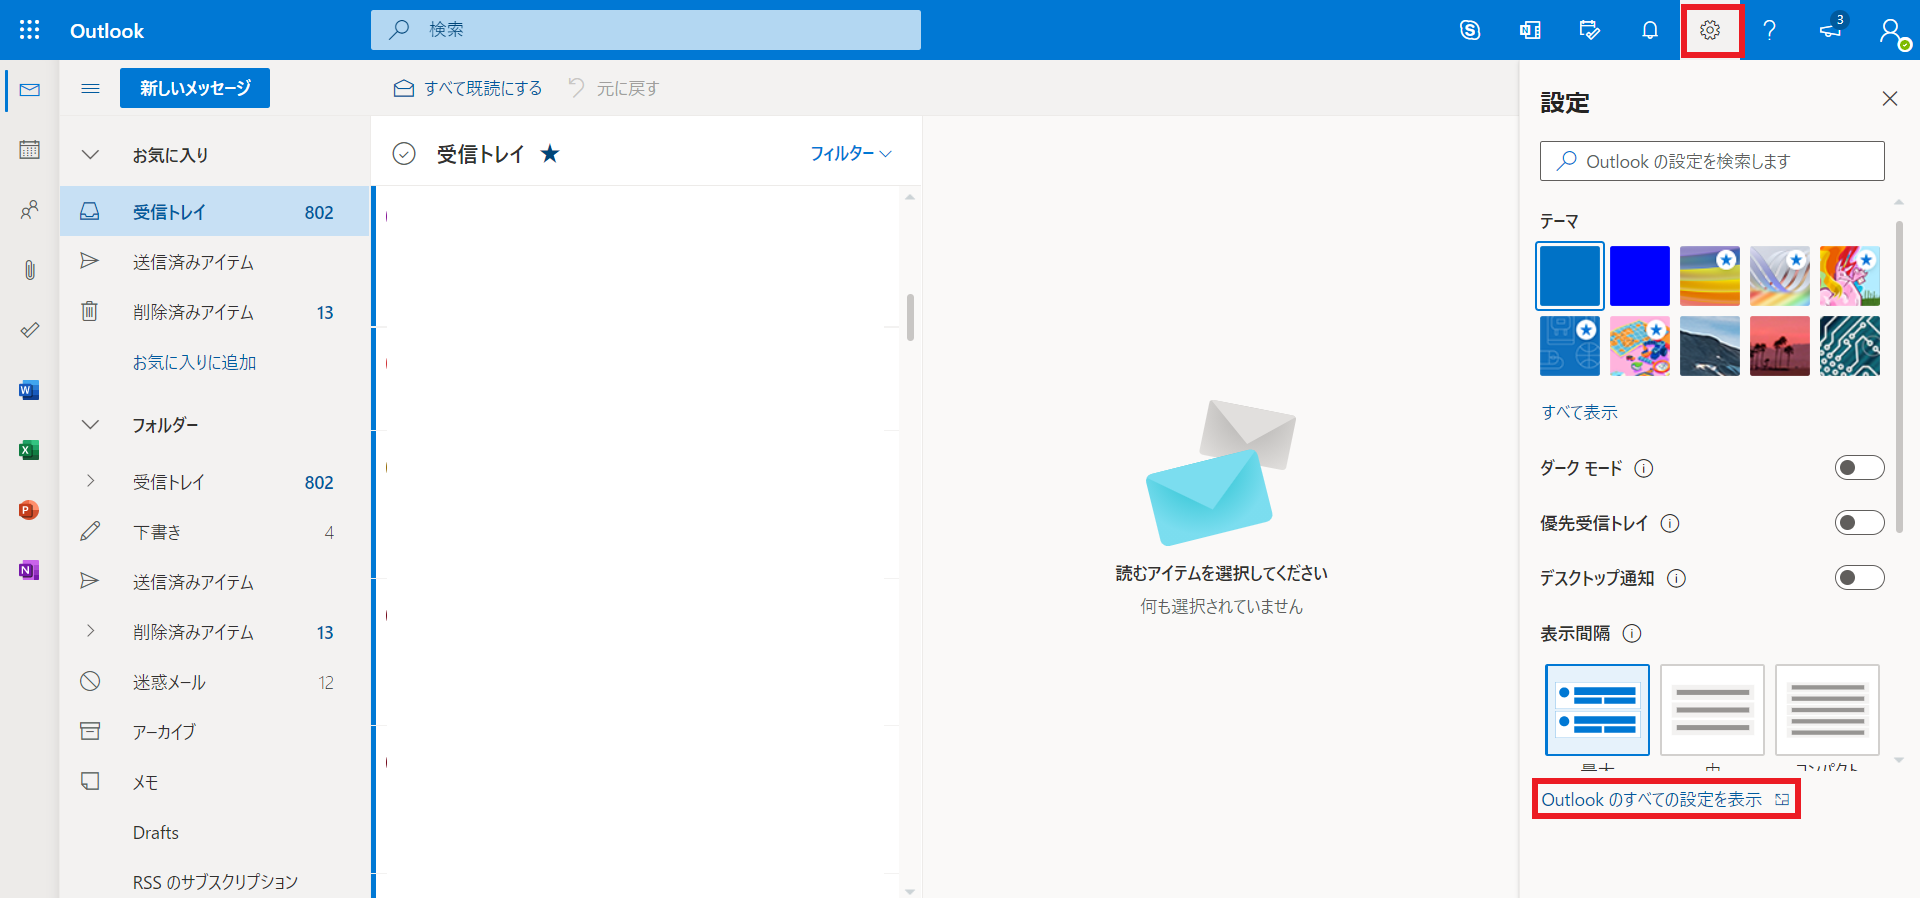Click the Outlook の設定を検索します search field
Viewport: 1920px width, 898px height.
click(x=1712, y=161)
